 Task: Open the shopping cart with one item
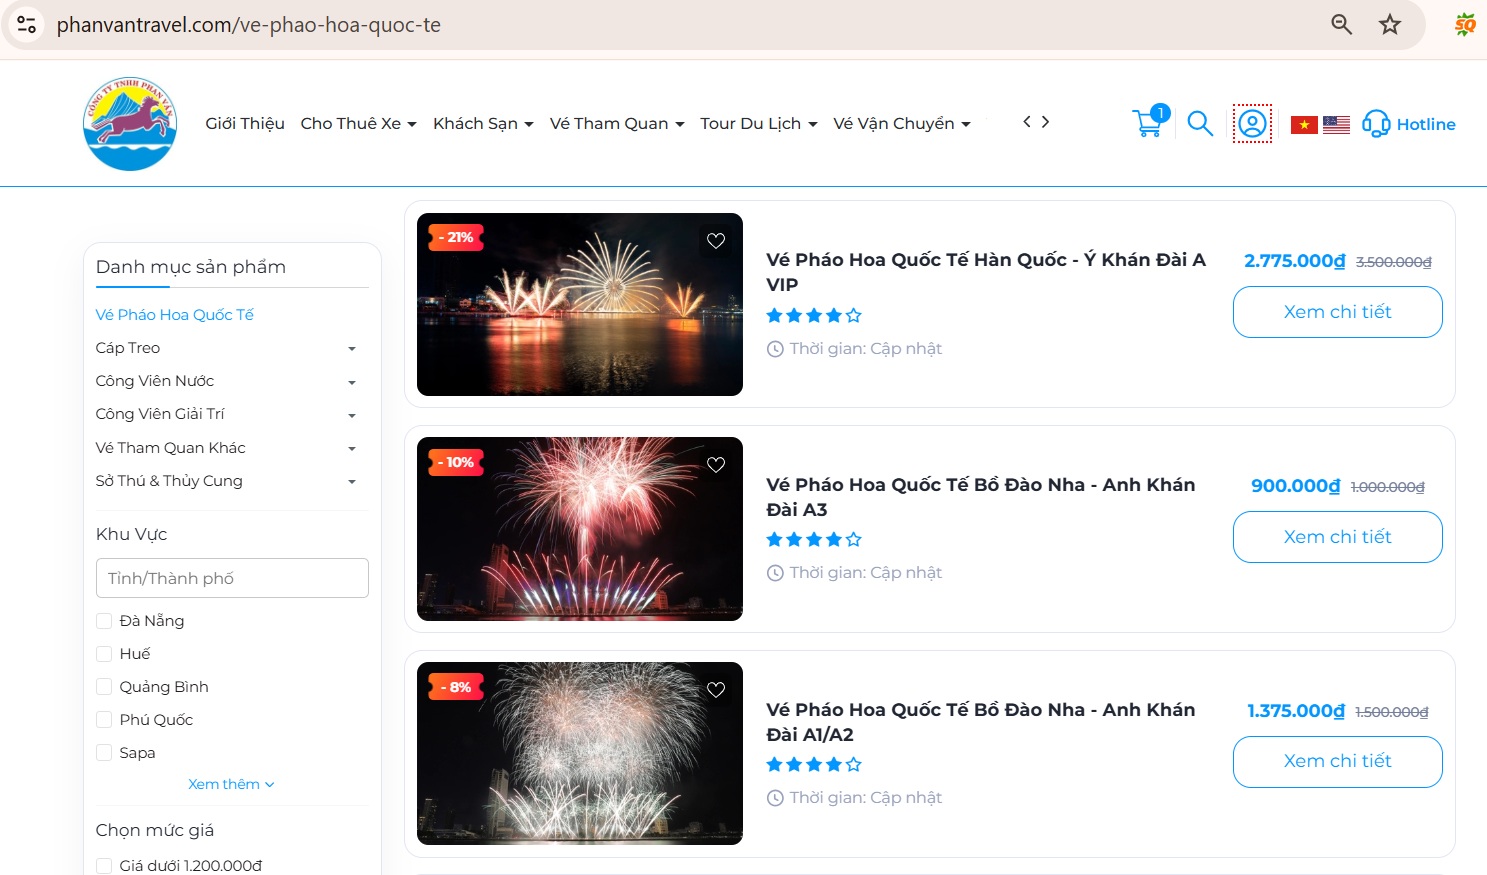pyautogui.click(x=1148, y=123)
